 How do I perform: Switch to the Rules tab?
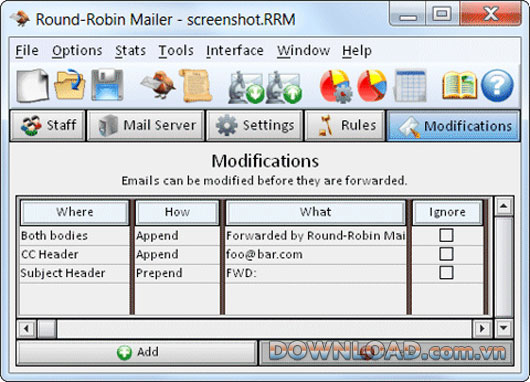pos(345,125)
